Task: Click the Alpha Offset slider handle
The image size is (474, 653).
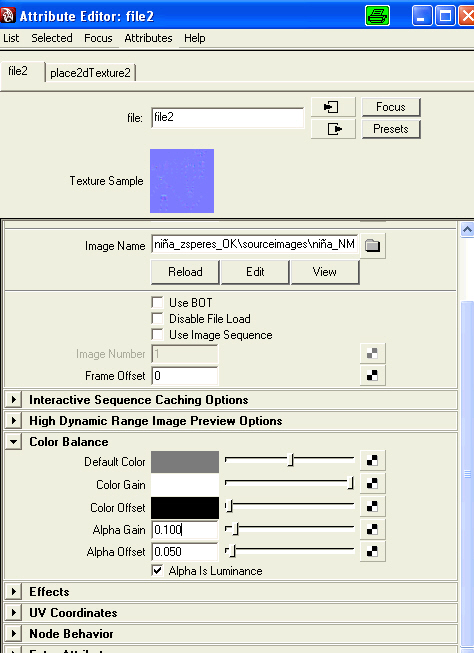Action: [233, 551]
